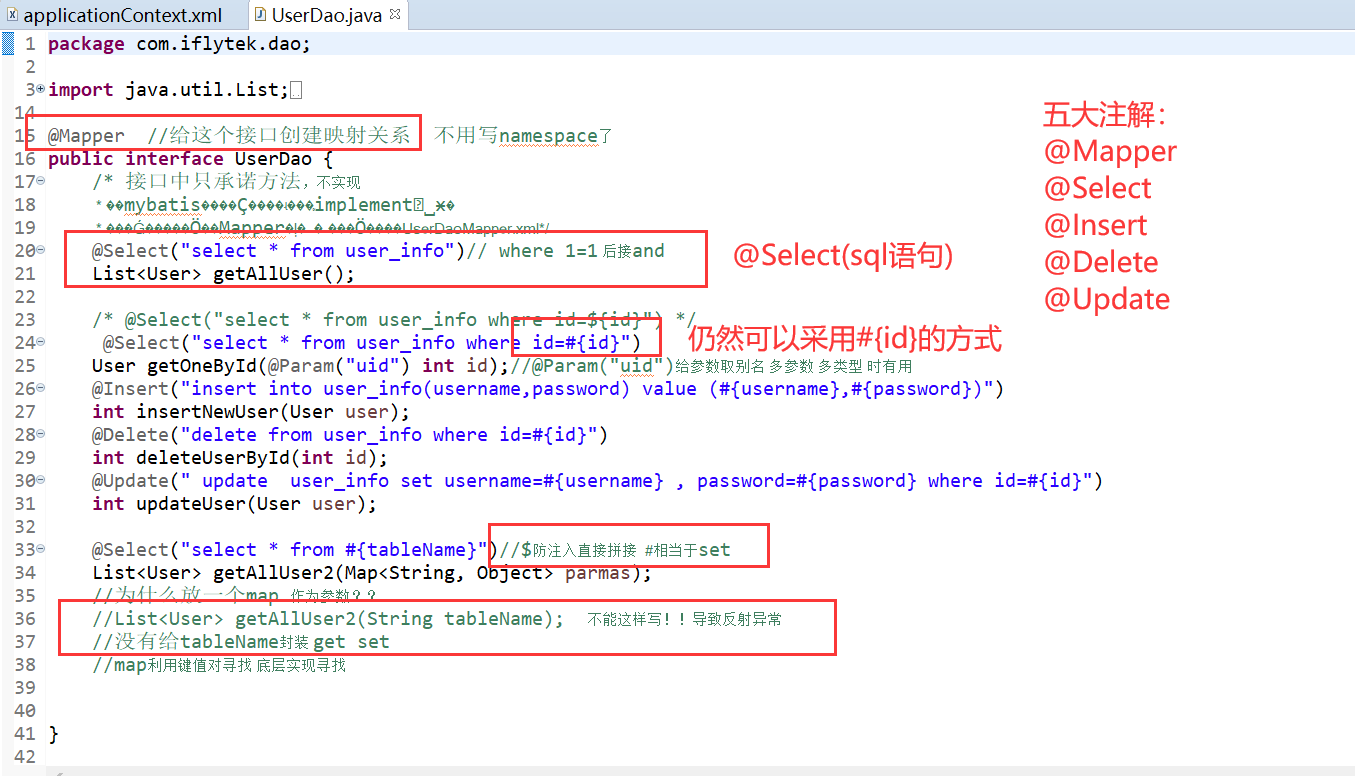Click 'List<User> getAllUser();' method declaration
Image resolution: width=1355 pixels, height=776 pixels.
223,274
